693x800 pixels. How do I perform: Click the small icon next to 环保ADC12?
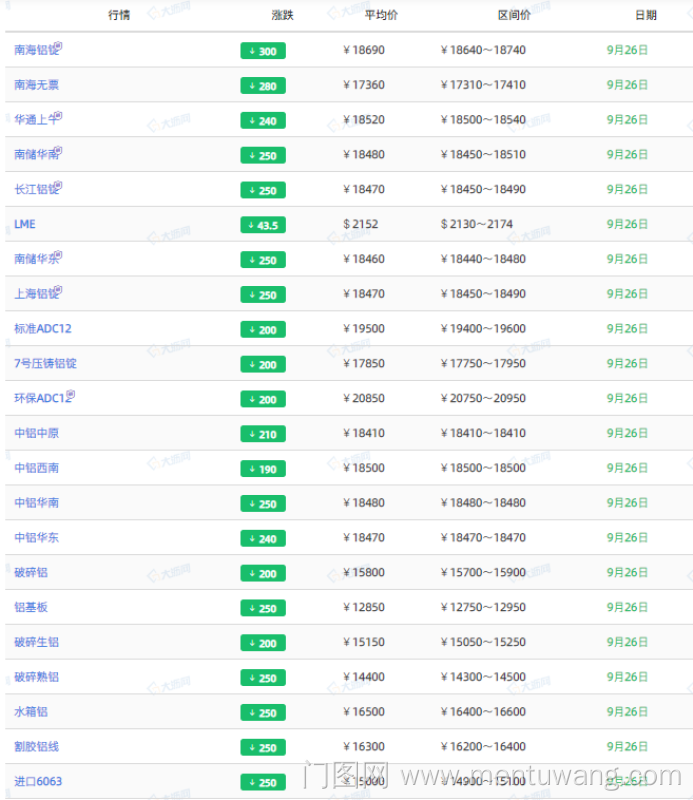(71, 395)
